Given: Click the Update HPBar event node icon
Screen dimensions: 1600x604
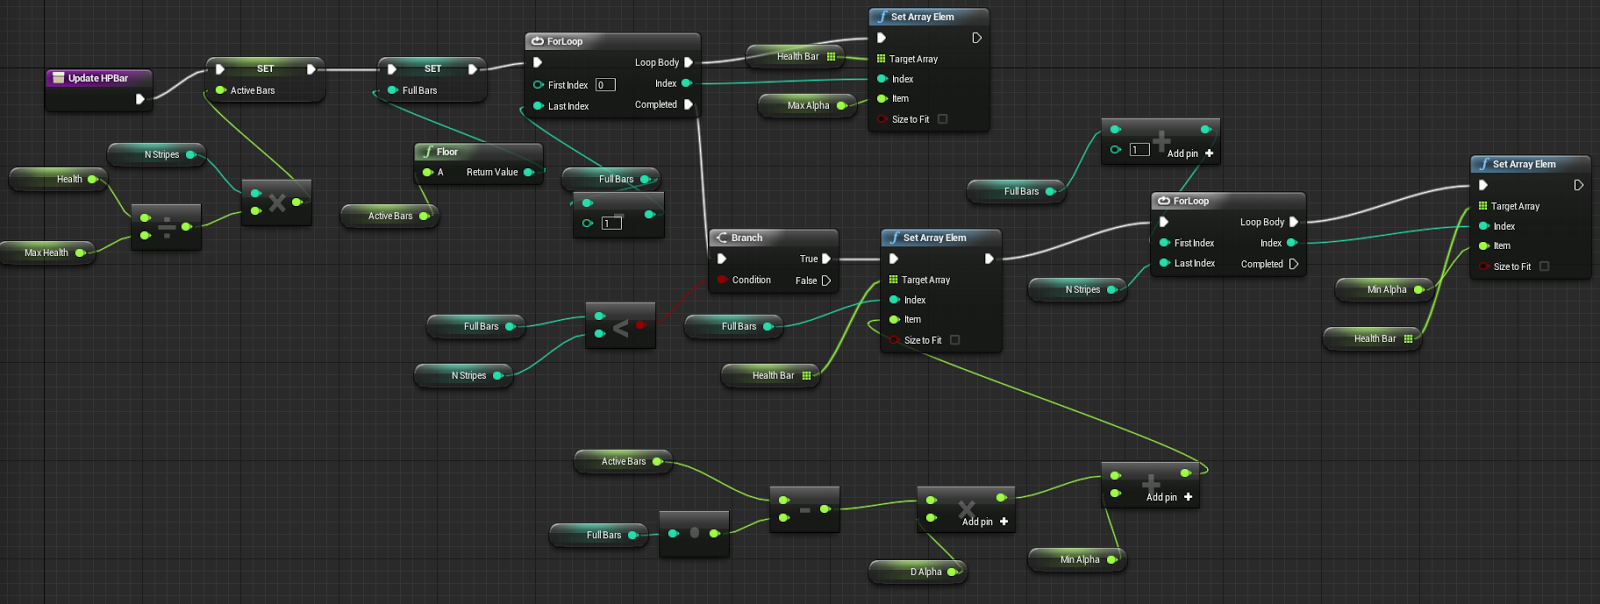Looking at the screenshot, I should coord(58,78).
